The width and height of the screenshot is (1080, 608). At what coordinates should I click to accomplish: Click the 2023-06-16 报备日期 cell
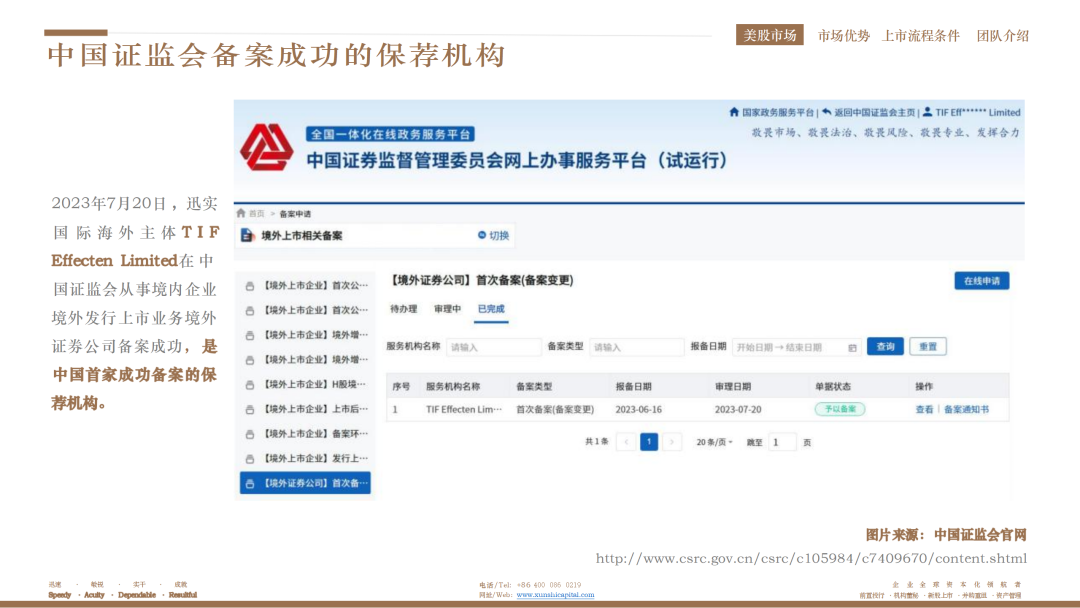[638, 410]
